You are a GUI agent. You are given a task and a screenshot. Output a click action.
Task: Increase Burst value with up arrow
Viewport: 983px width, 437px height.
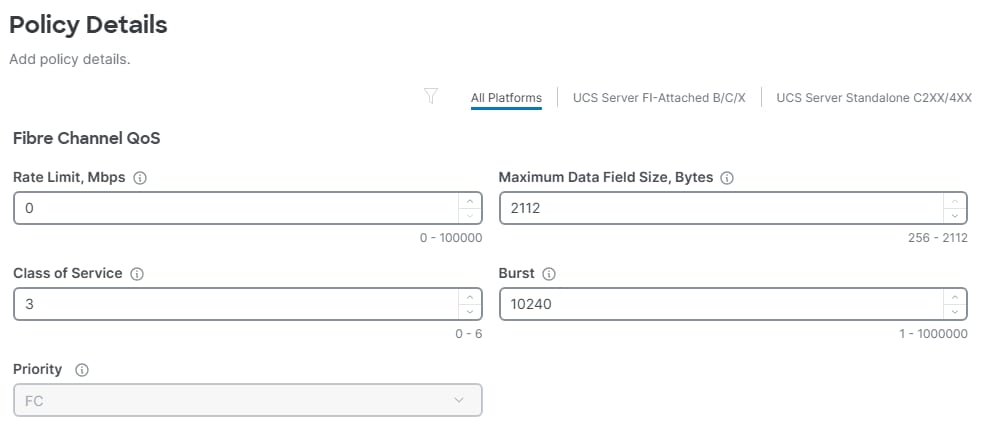[955, 297]
